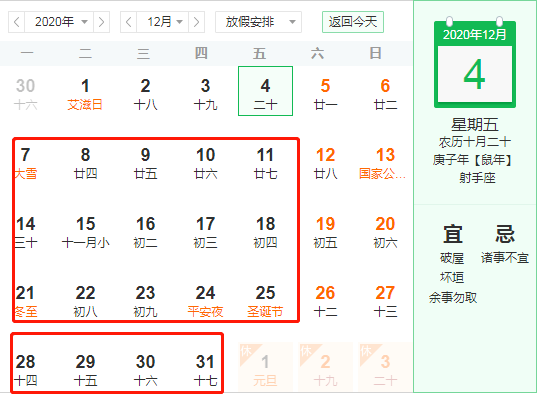The image size is (539, 394).
Task: Select December 21 冬至 date
Action: click(25, 302)
